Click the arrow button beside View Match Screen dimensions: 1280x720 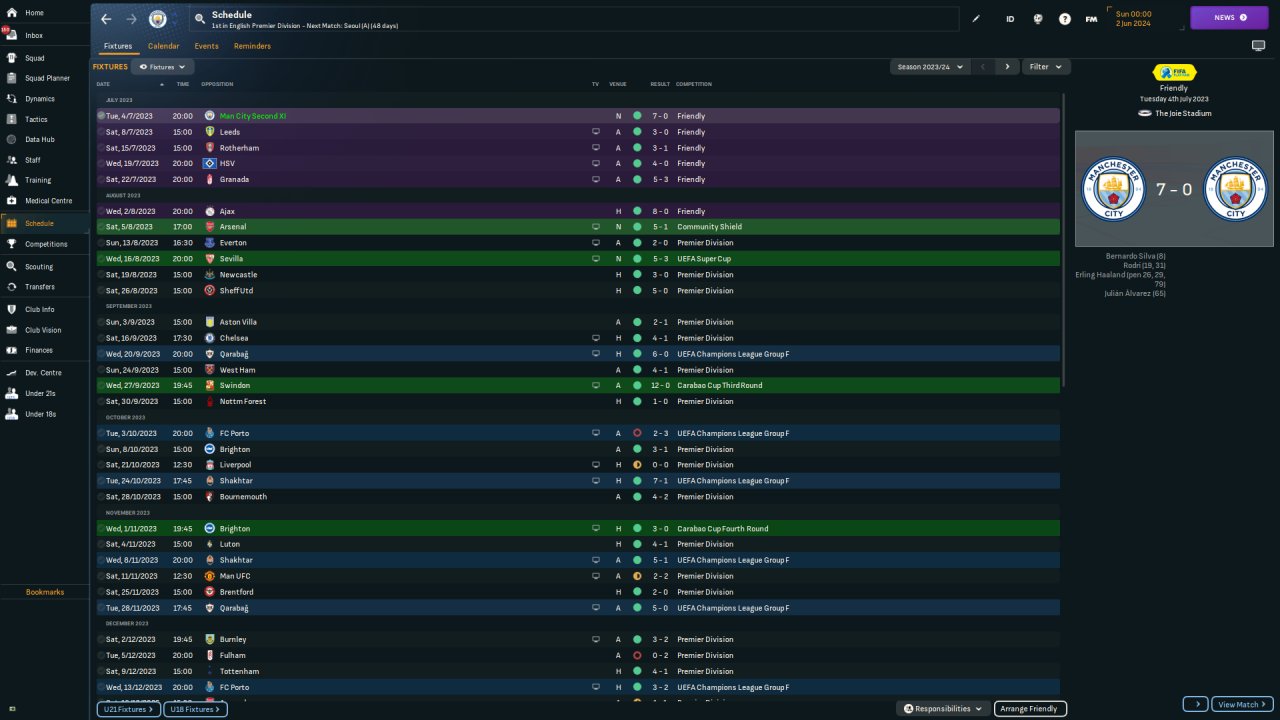click(1196, 704)
